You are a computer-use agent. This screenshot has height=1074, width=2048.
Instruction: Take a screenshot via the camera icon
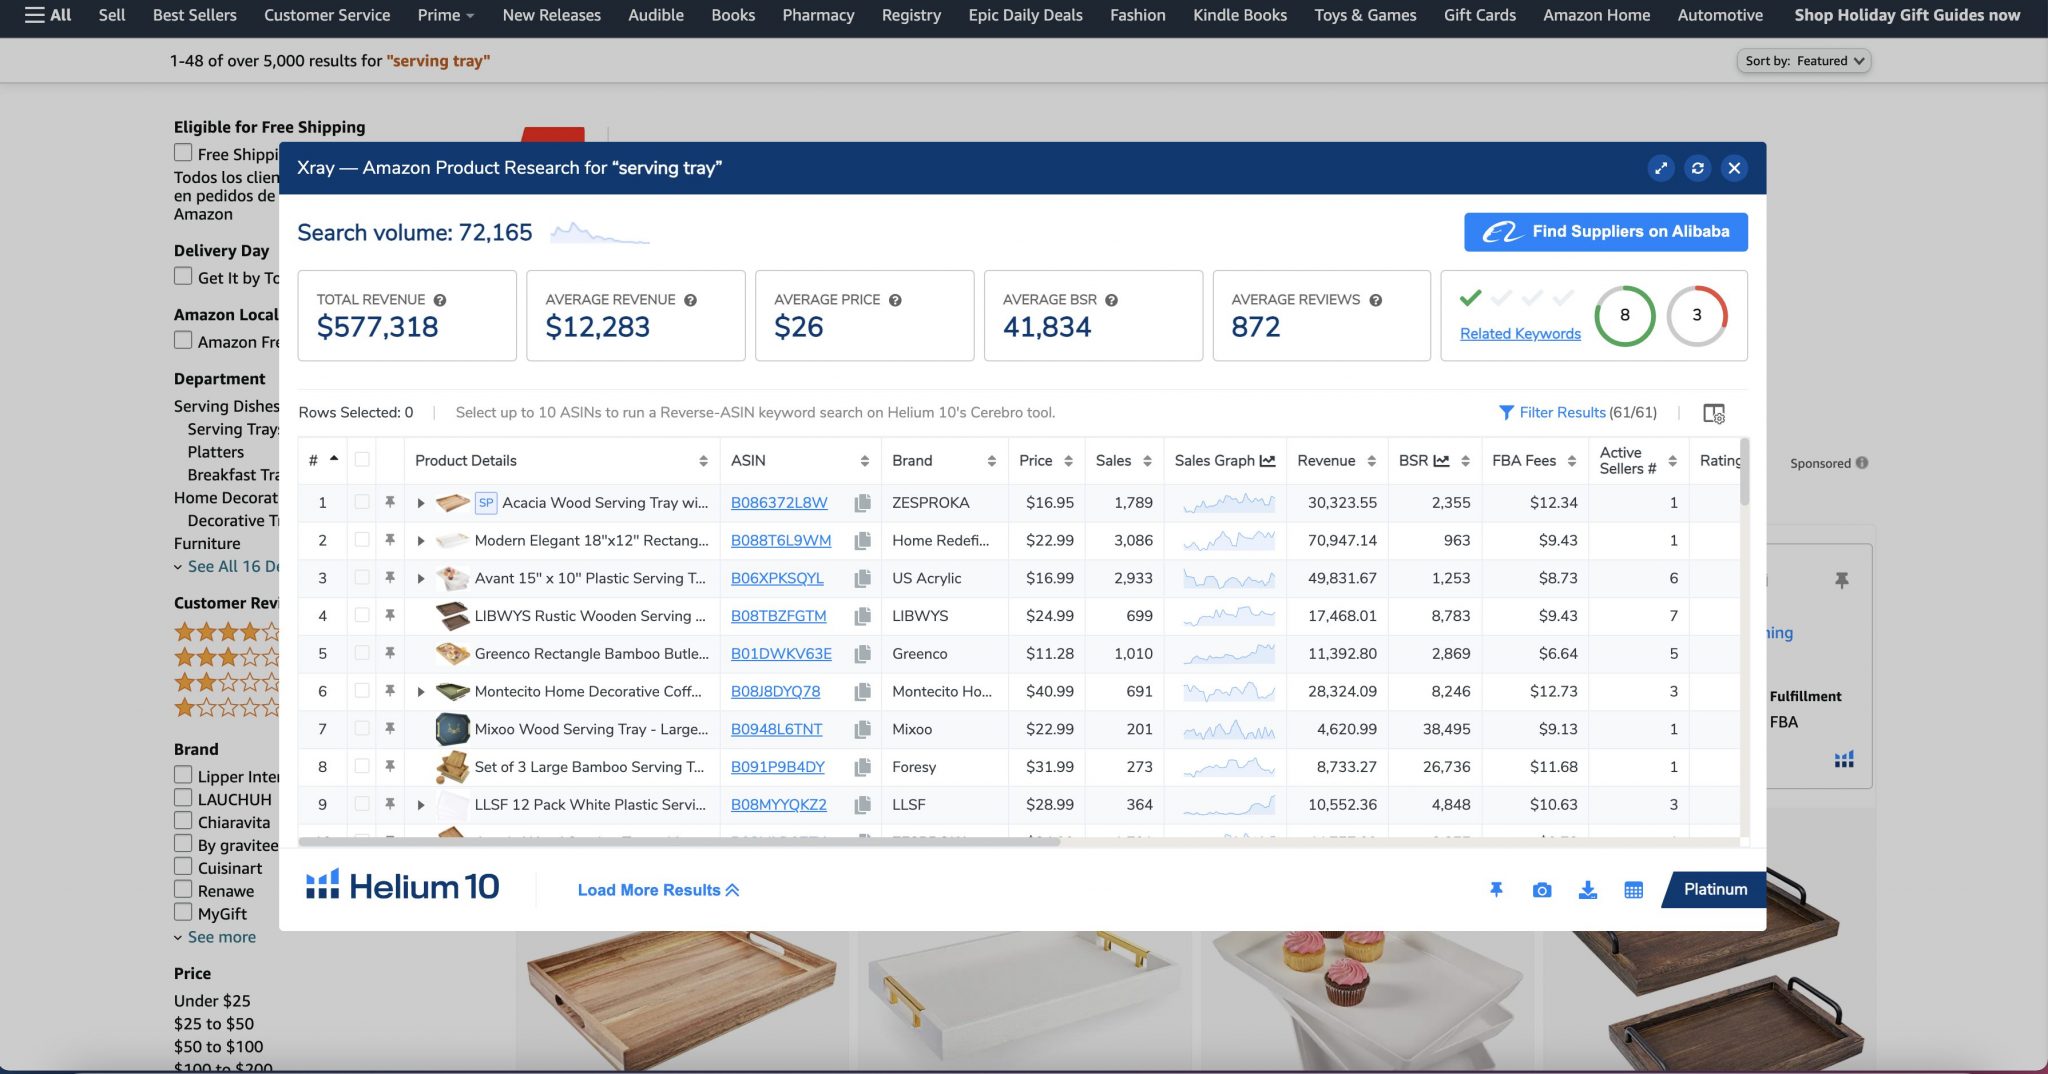click(1542, 889)
